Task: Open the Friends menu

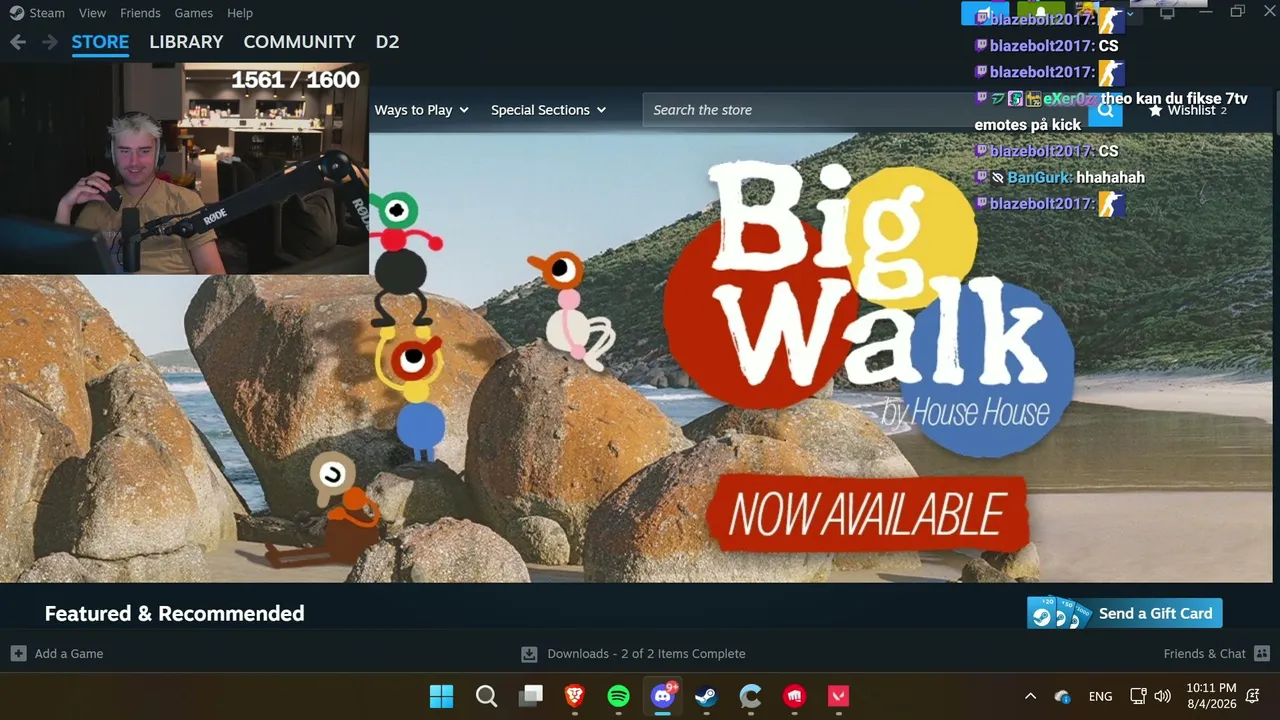Action: (140, 13)
